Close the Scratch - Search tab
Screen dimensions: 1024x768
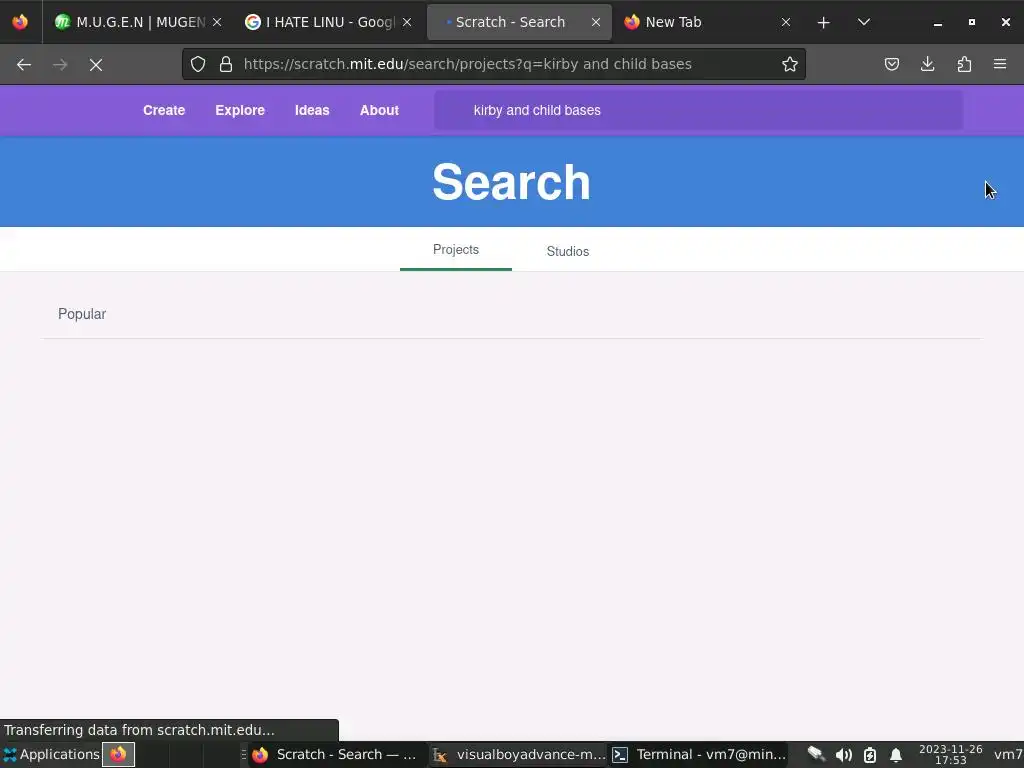(x=596, y=22)
